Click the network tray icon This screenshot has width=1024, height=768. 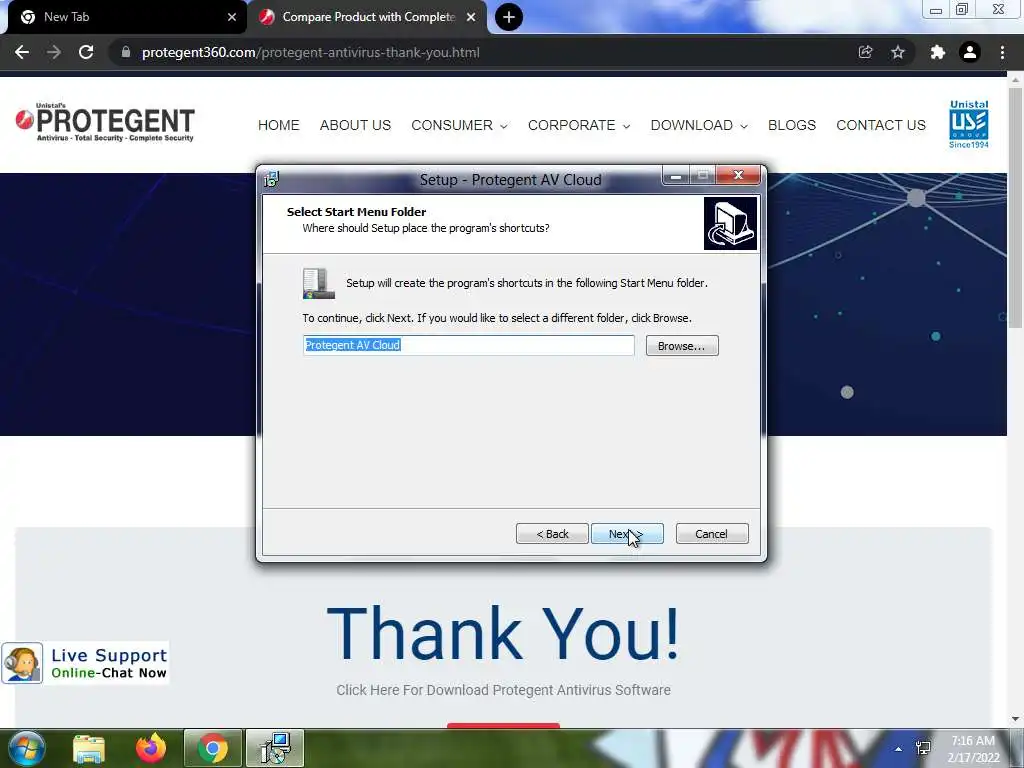pos(923,748)
